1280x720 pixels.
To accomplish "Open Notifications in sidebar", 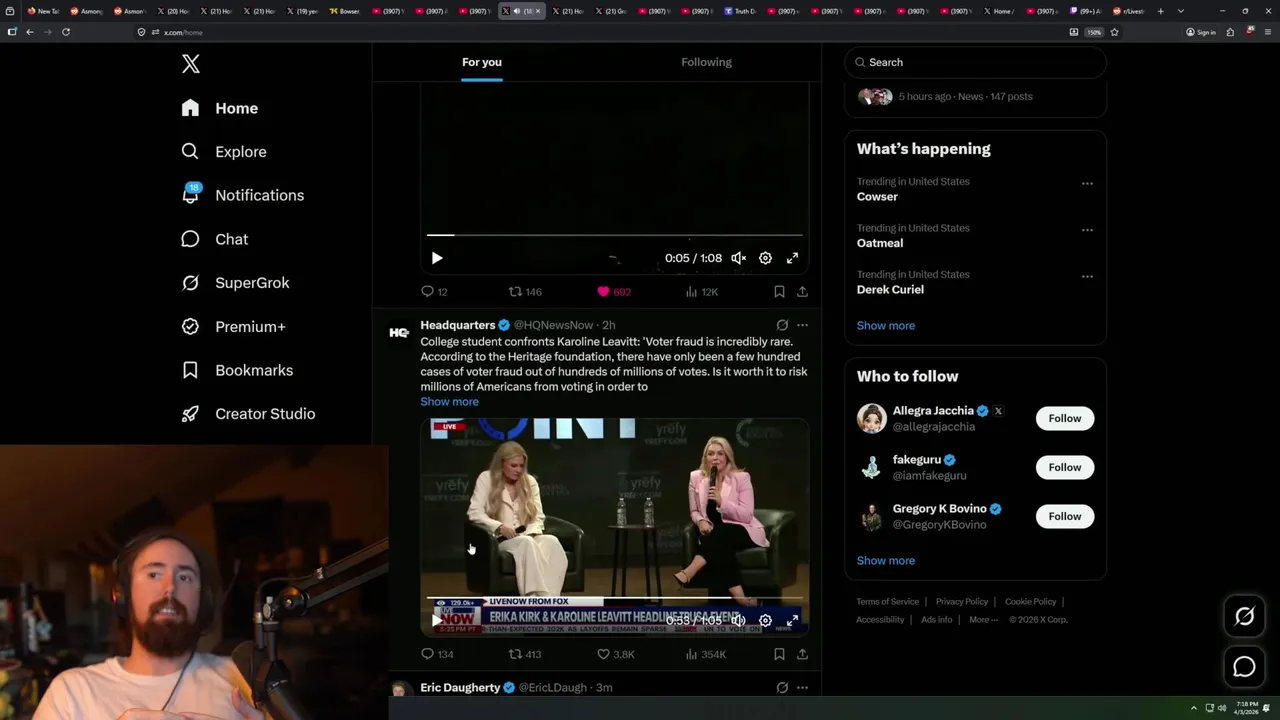I will point(242,195).
